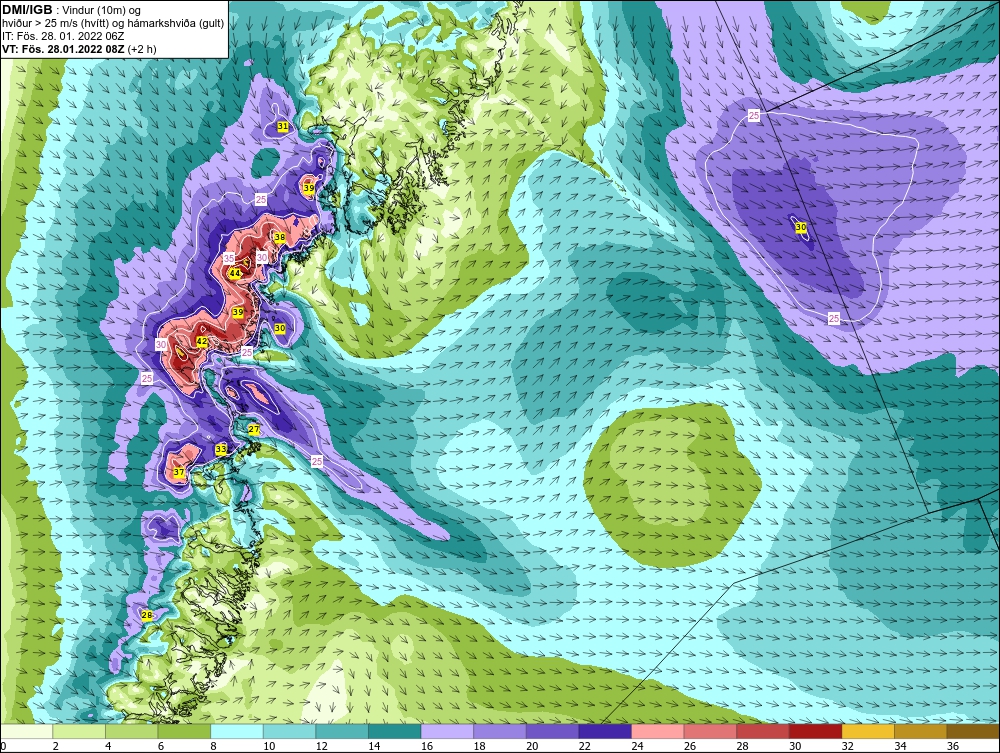Pick the legend swatch between 14 and 16
Viewport: 1000px width, 753px height.
[395, 731]
